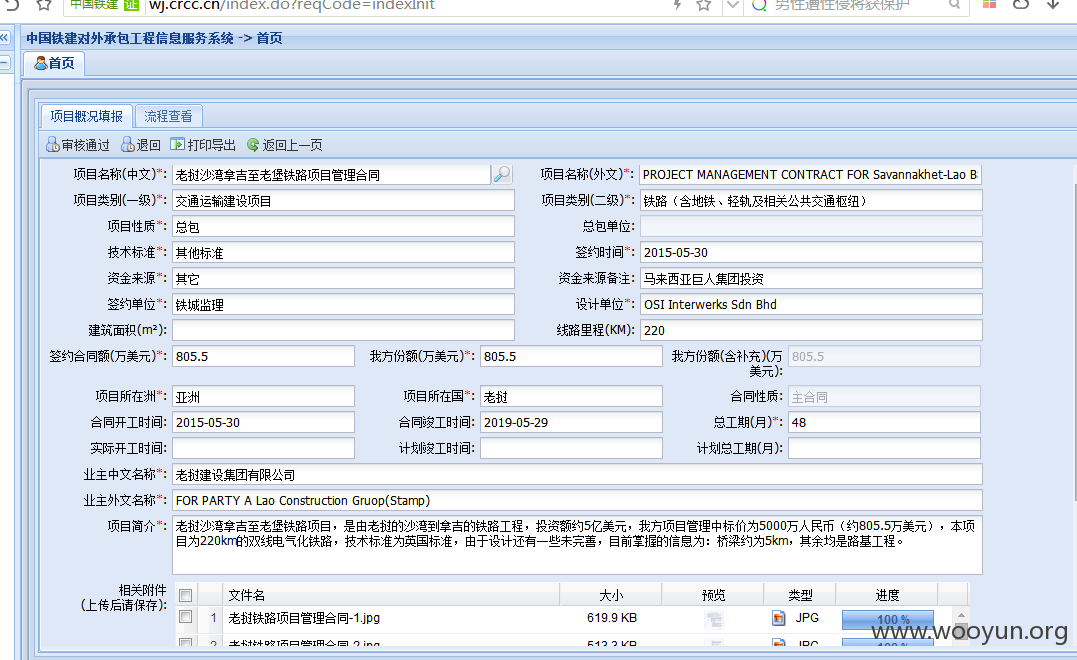Click the 项目名称(外文) input field
This screenshot has height=660, width=1077.
pos(810,174)
